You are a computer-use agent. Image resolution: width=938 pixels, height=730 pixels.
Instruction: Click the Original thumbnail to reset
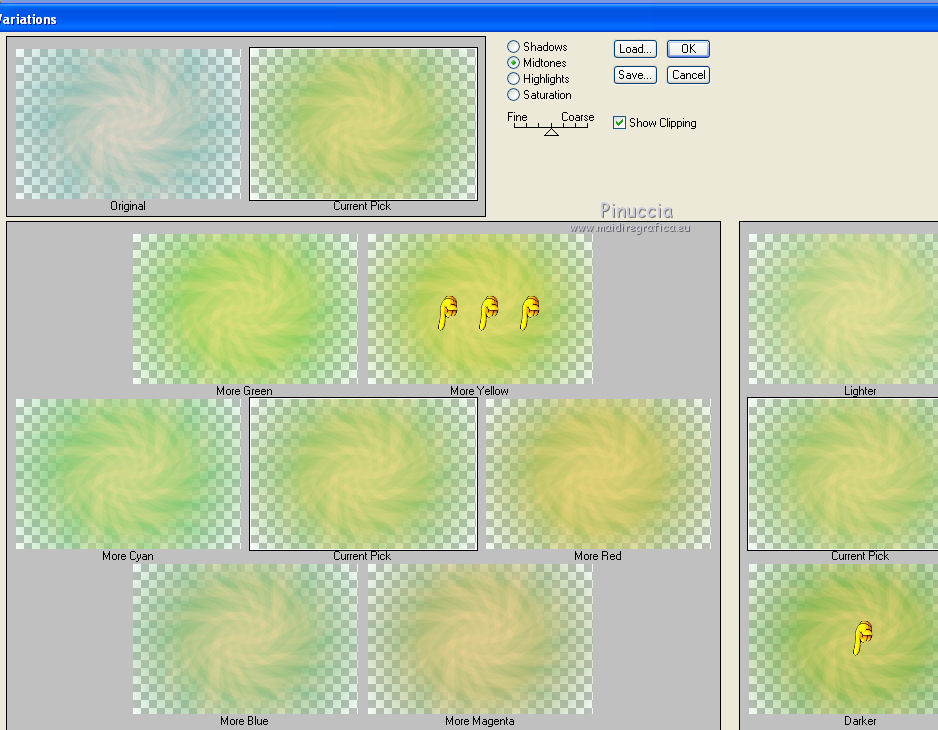click(128, 124)
